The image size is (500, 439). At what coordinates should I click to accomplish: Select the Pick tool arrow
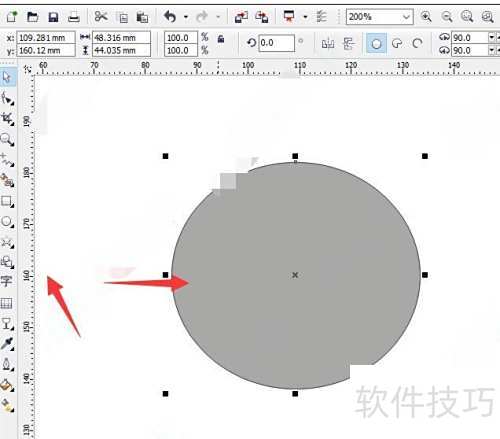tap(7, 77)
